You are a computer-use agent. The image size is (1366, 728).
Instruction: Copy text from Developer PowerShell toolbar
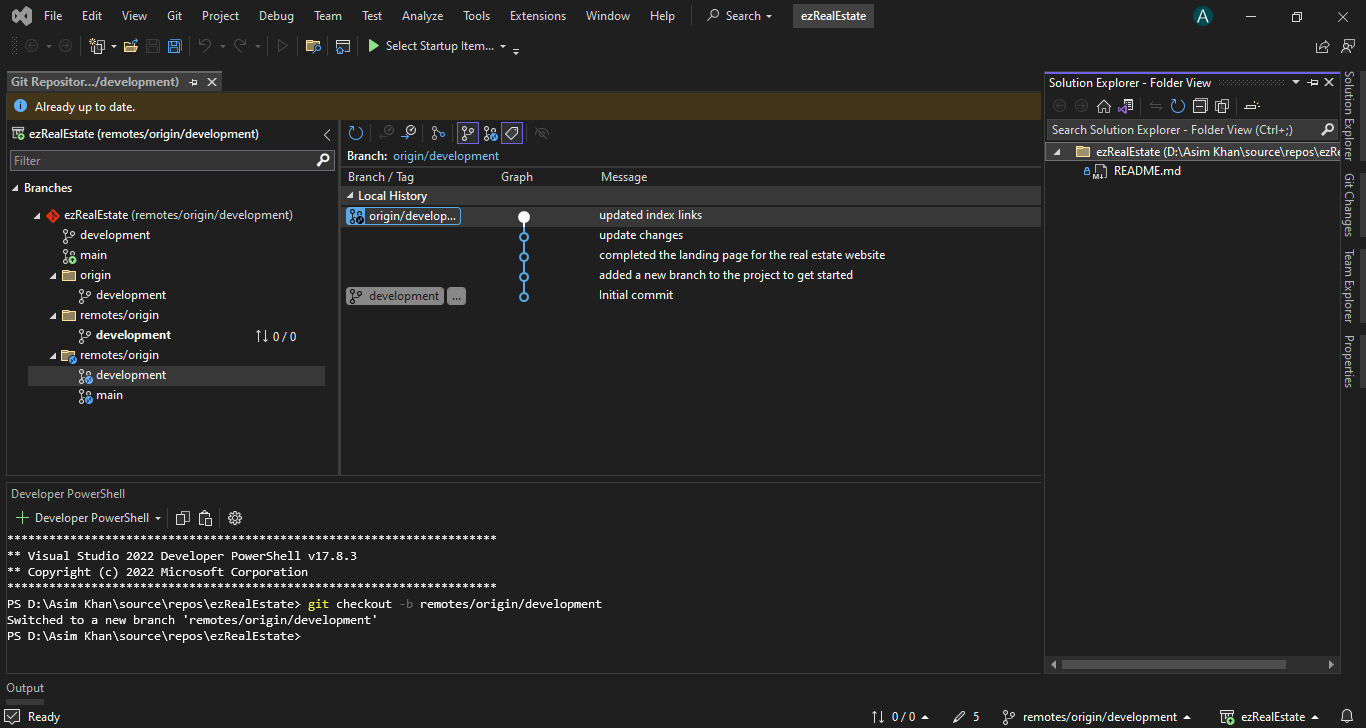[183, 517]
